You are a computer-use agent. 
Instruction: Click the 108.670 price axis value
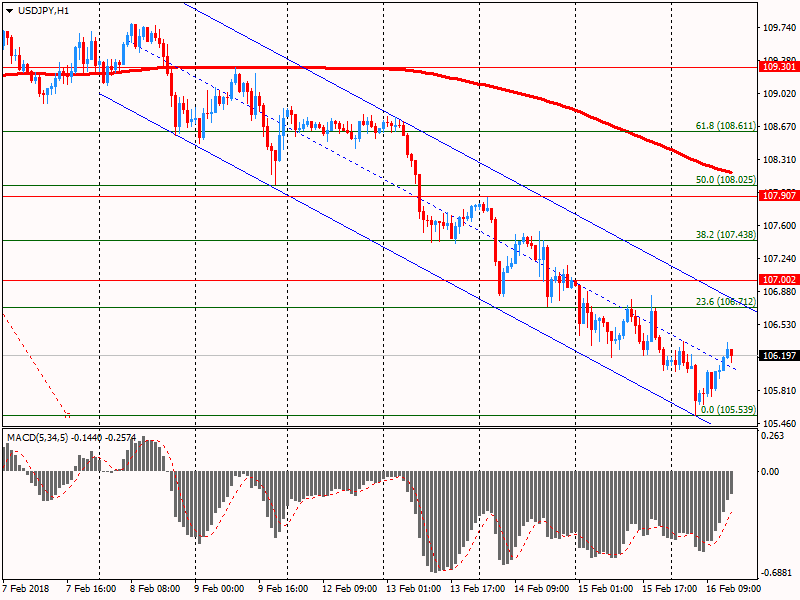click(x=779, y=126)
